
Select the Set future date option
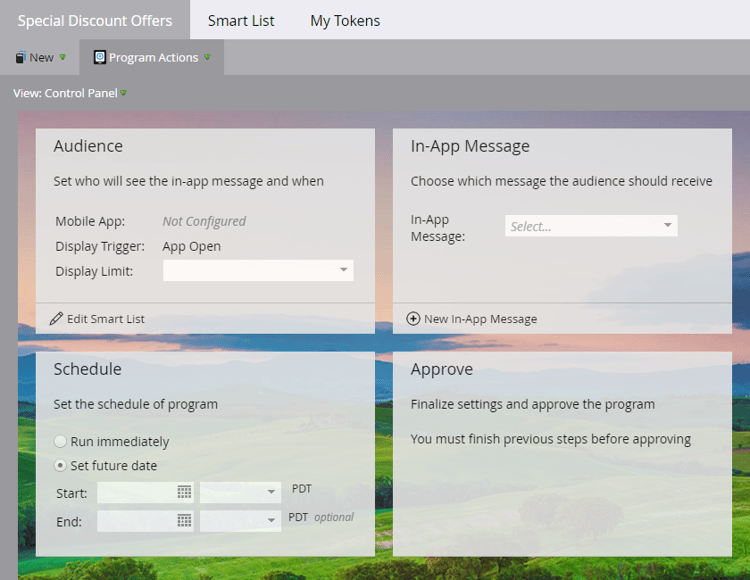pyautogui.click(x=60, y=465)
